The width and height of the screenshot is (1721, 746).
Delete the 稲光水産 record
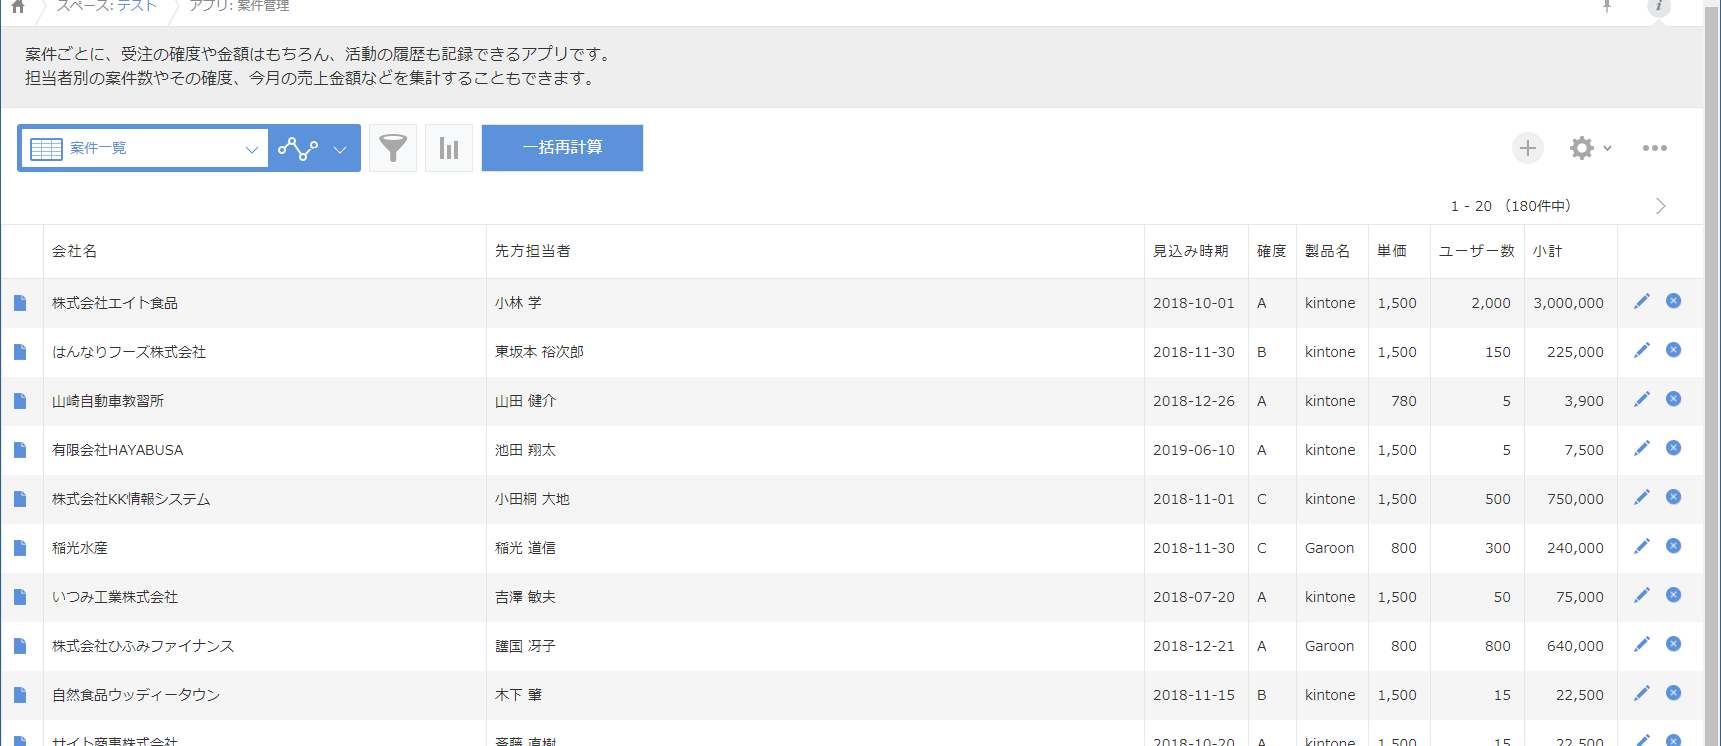click(x=1673, y=546)
